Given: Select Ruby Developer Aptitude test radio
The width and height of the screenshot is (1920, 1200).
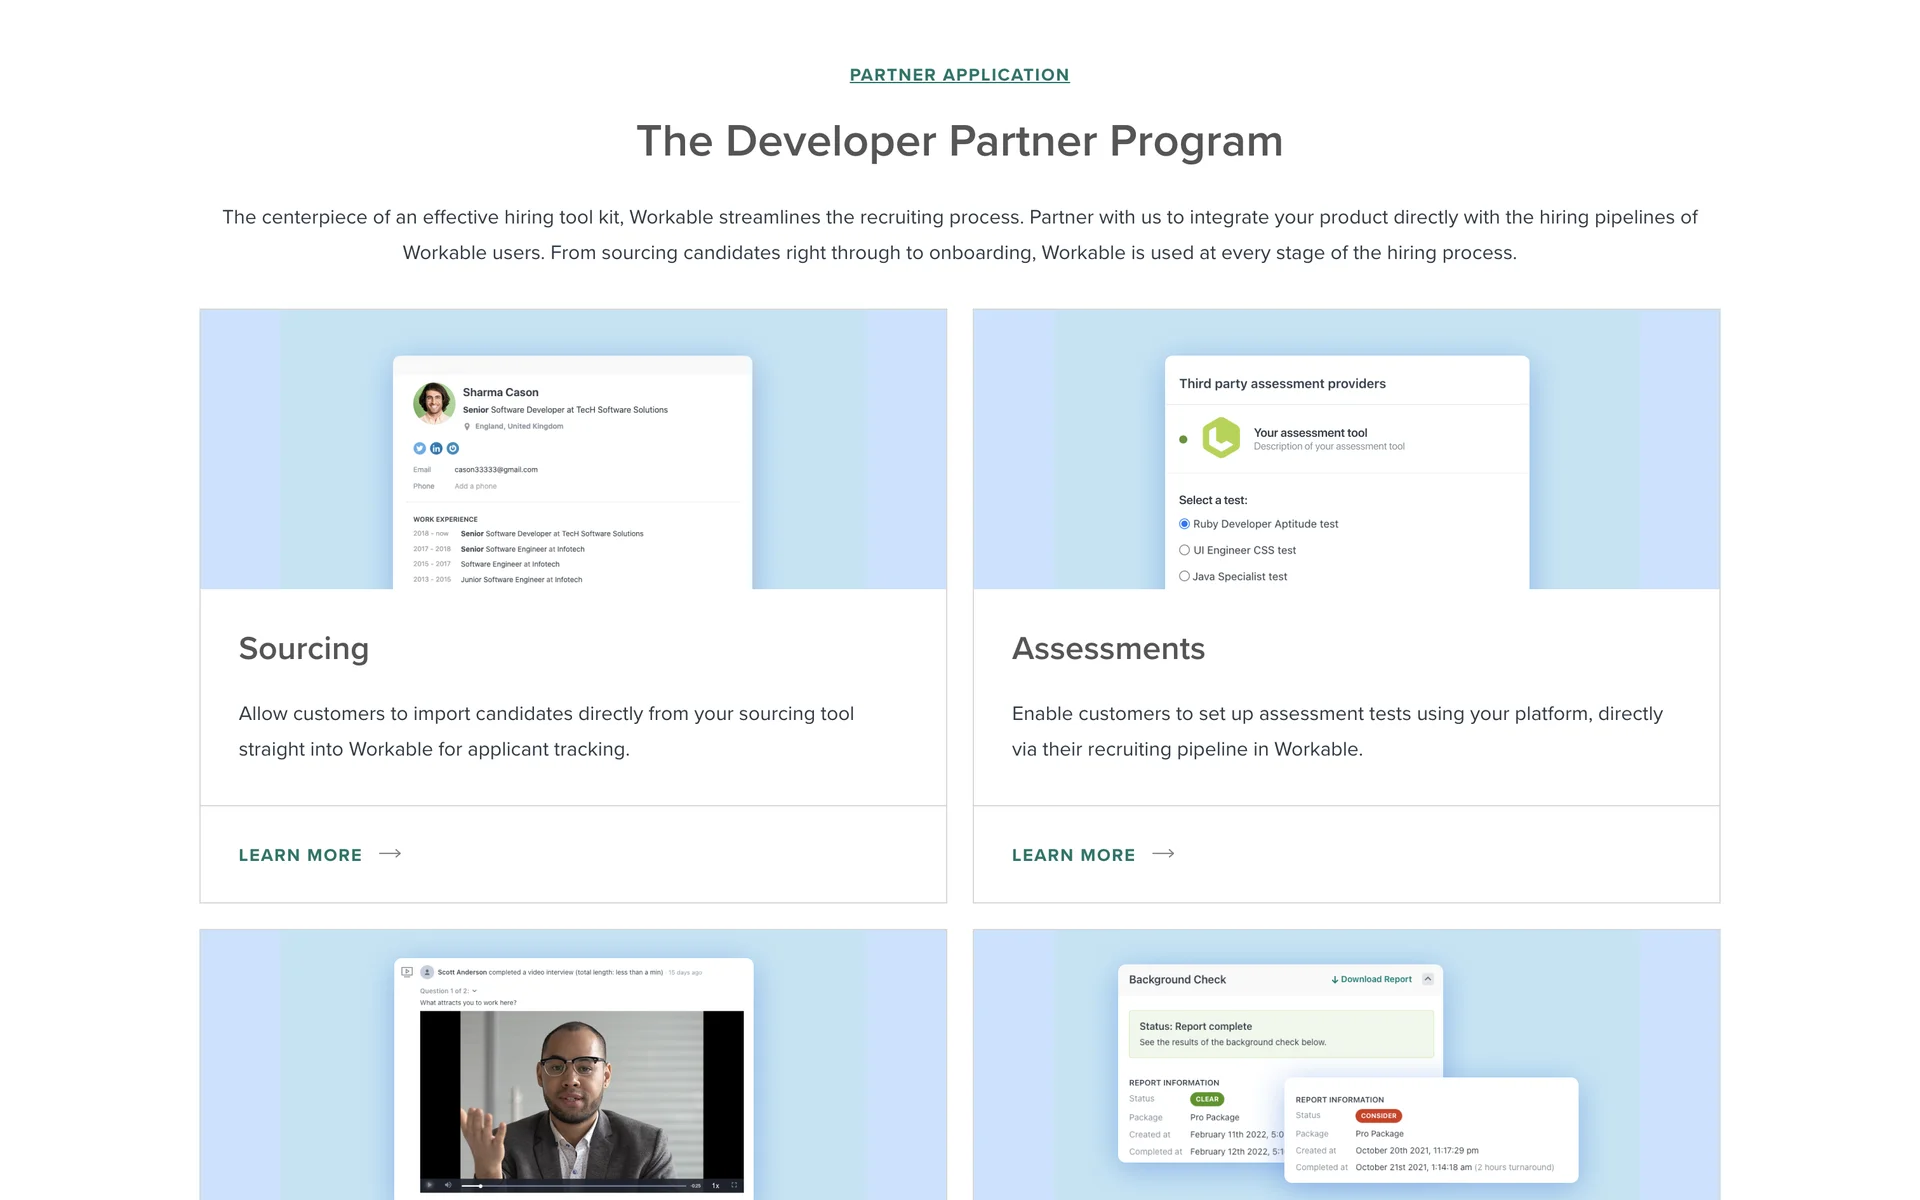Looking at the screenshot, I should 1184,524.
